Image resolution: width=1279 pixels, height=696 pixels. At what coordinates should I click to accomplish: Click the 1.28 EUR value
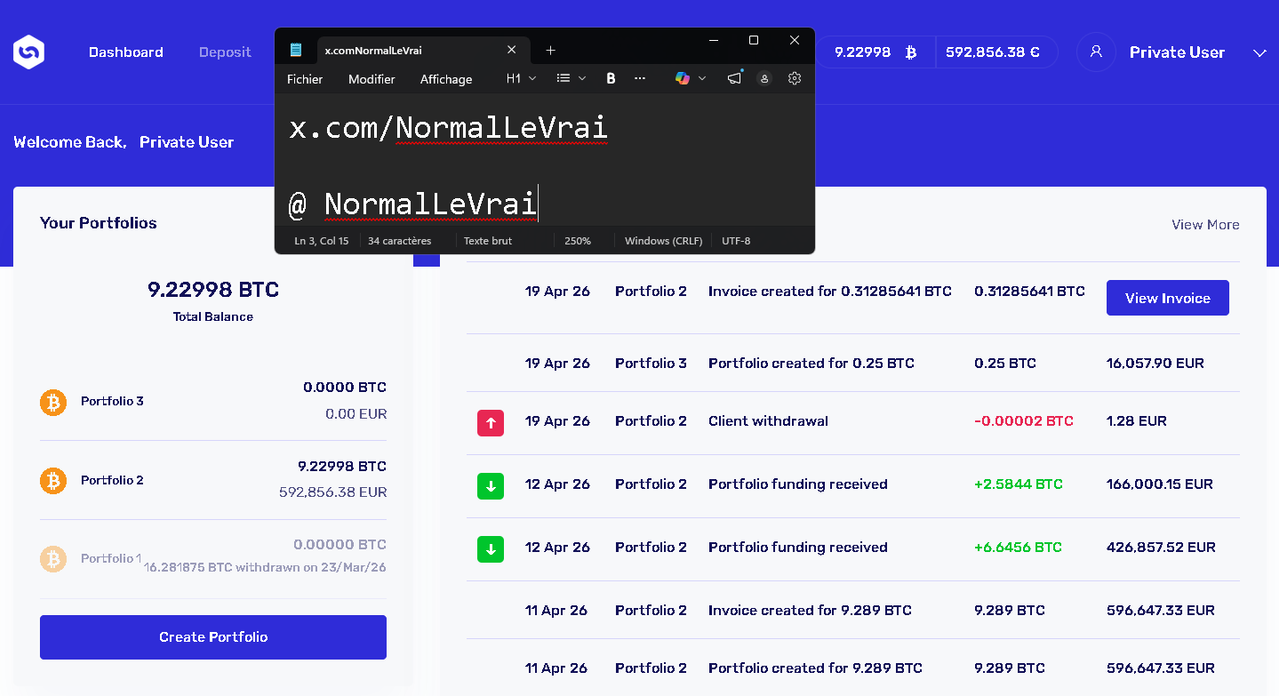tap(1136, 421)
